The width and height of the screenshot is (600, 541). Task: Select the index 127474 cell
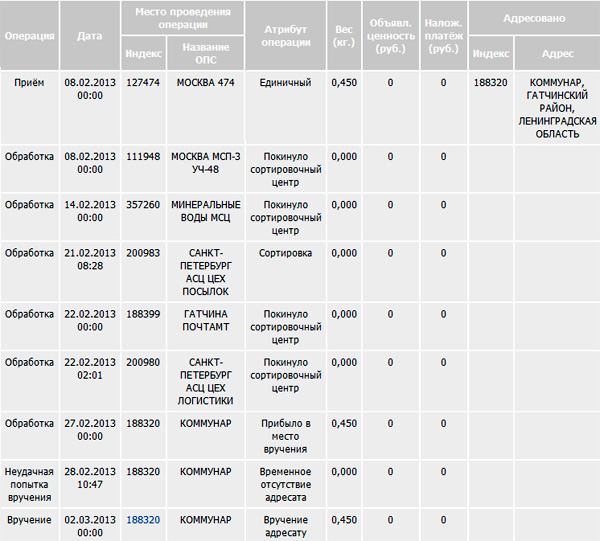point(143,83)
